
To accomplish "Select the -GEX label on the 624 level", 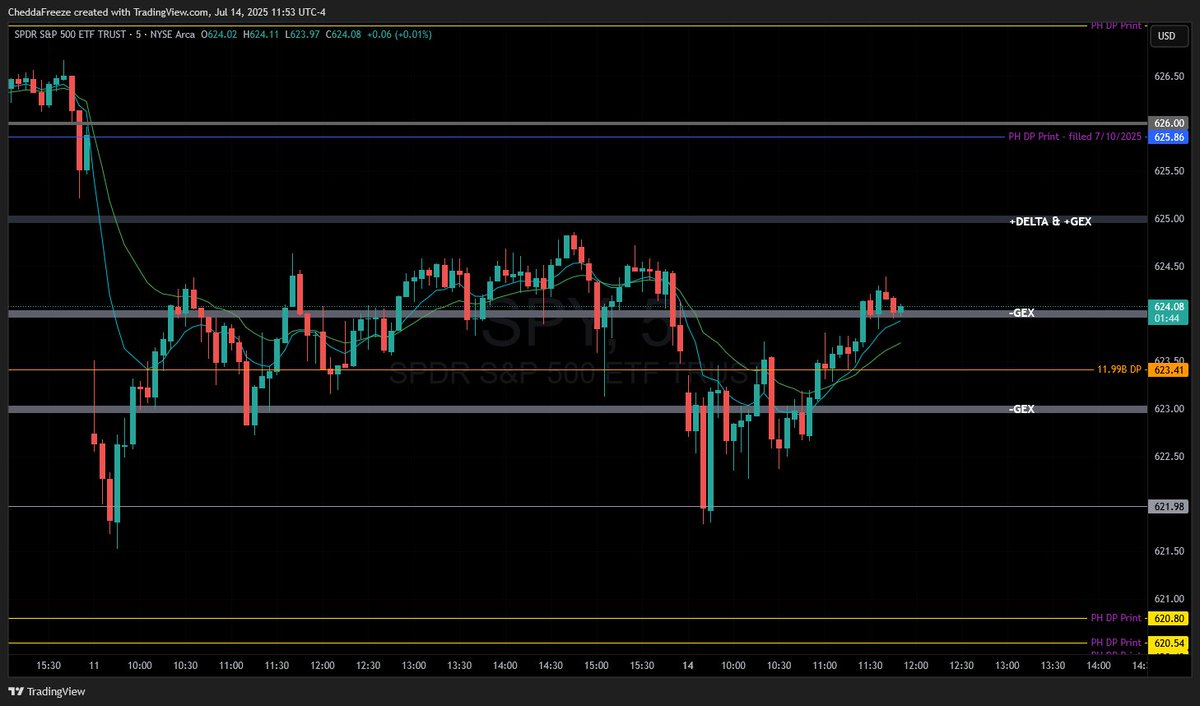I will point(1022,313).
